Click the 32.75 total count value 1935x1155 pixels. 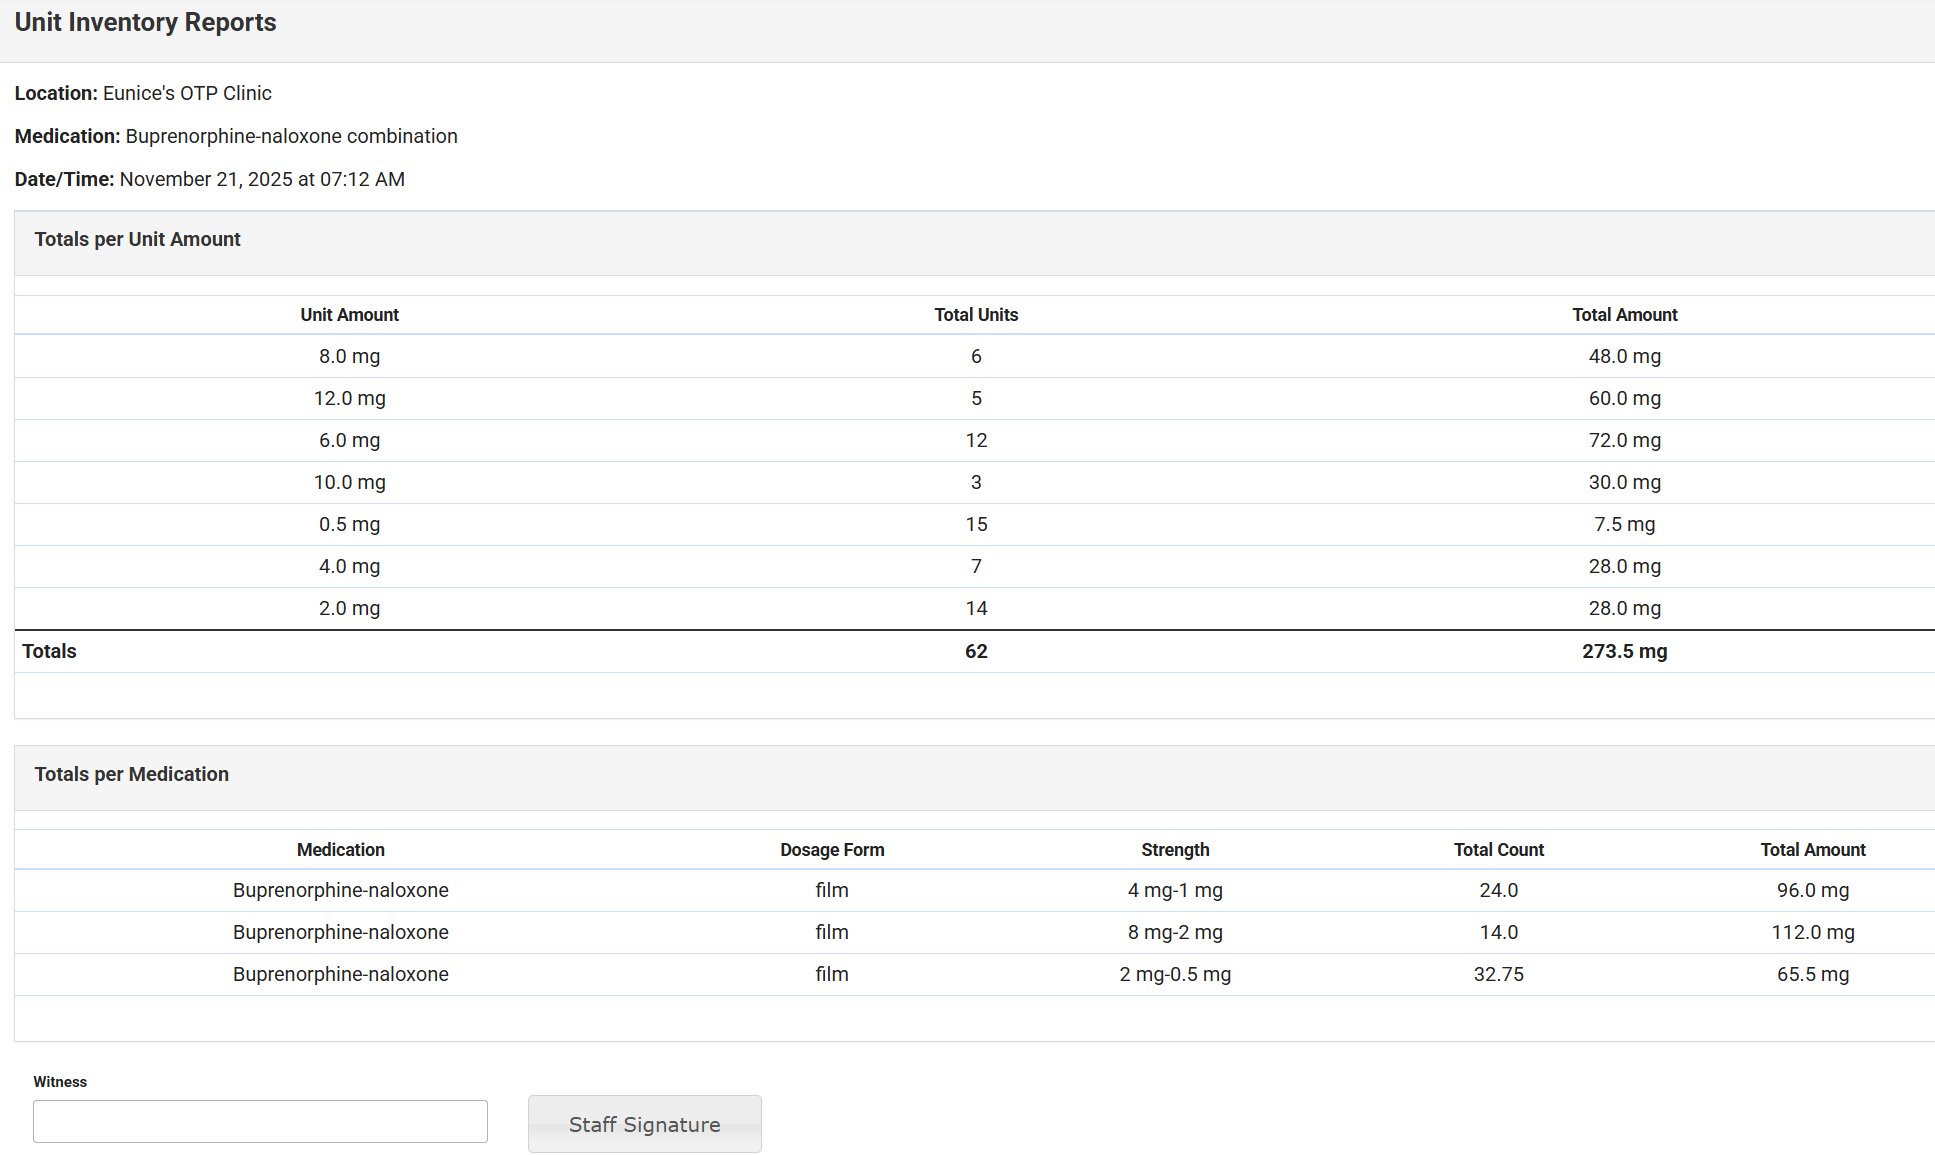pyautogui.click(x=1497, y=975)
